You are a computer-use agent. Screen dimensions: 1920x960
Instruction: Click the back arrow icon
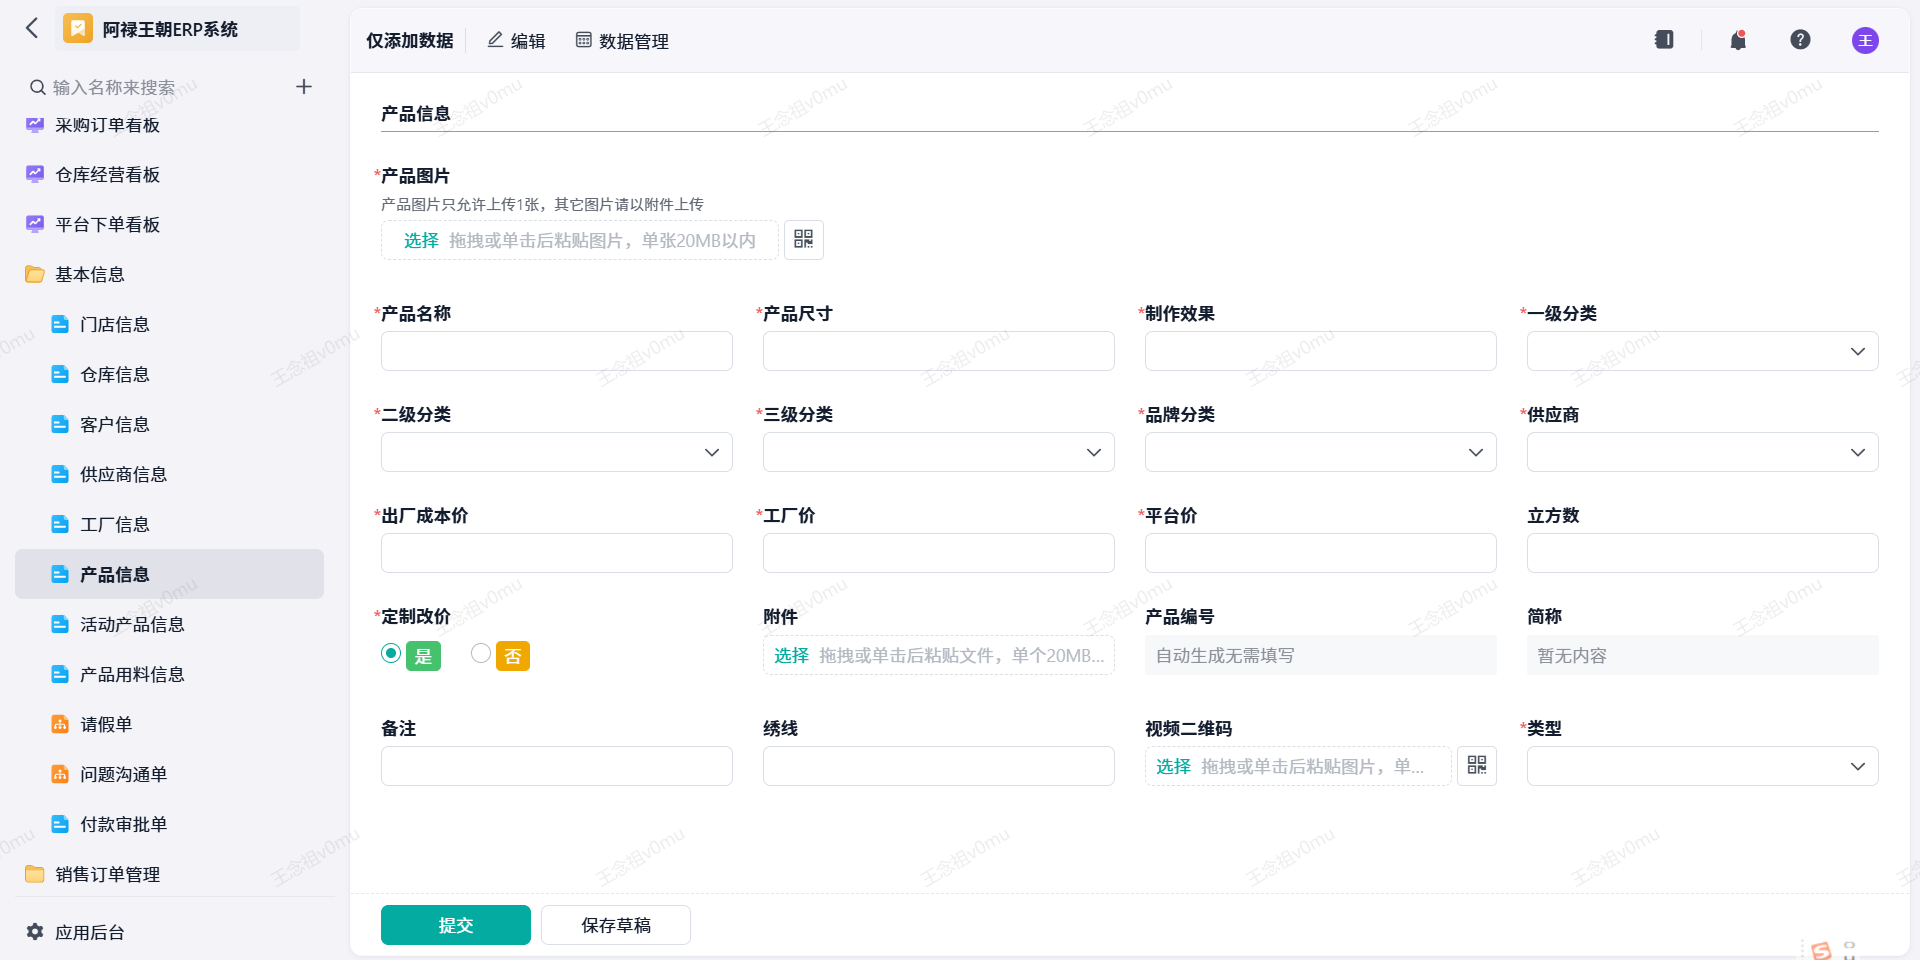pyautogui.click(x=32, y=28)
